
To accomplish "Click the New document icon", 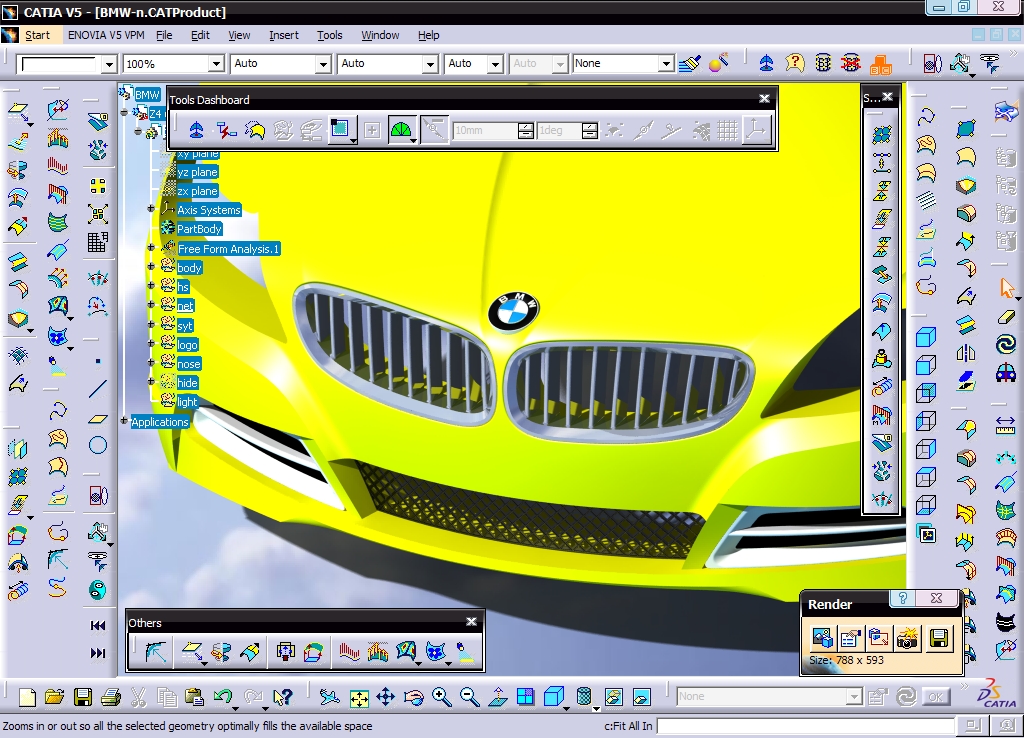I will [x=27, y=697].
